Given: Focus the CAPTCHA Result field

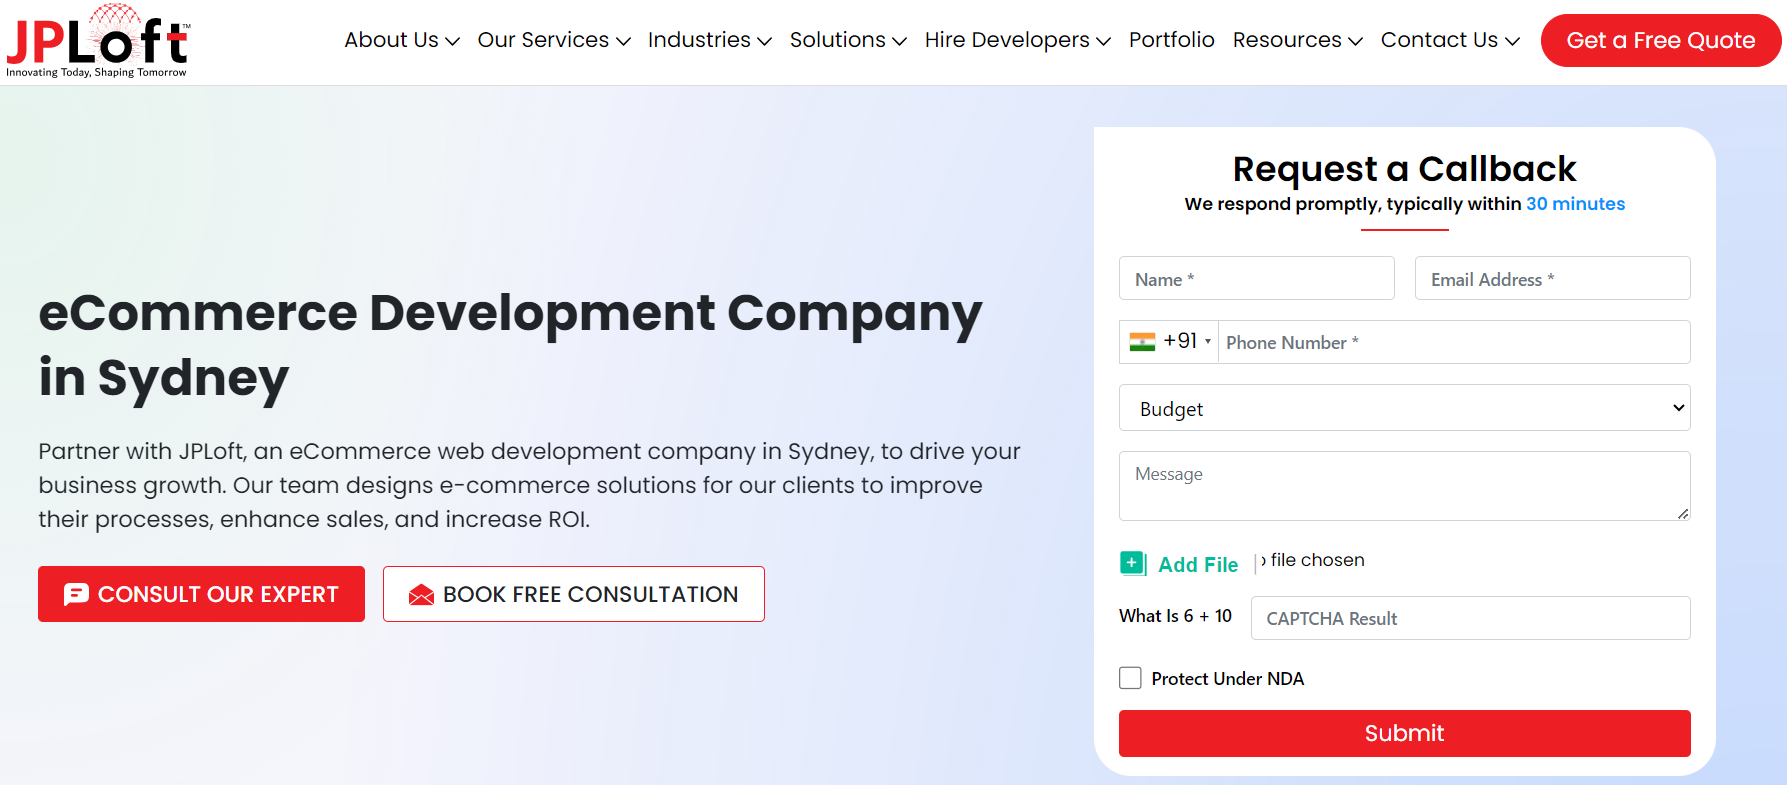Looking at the screenshot, I should [x=1470, y=618].
